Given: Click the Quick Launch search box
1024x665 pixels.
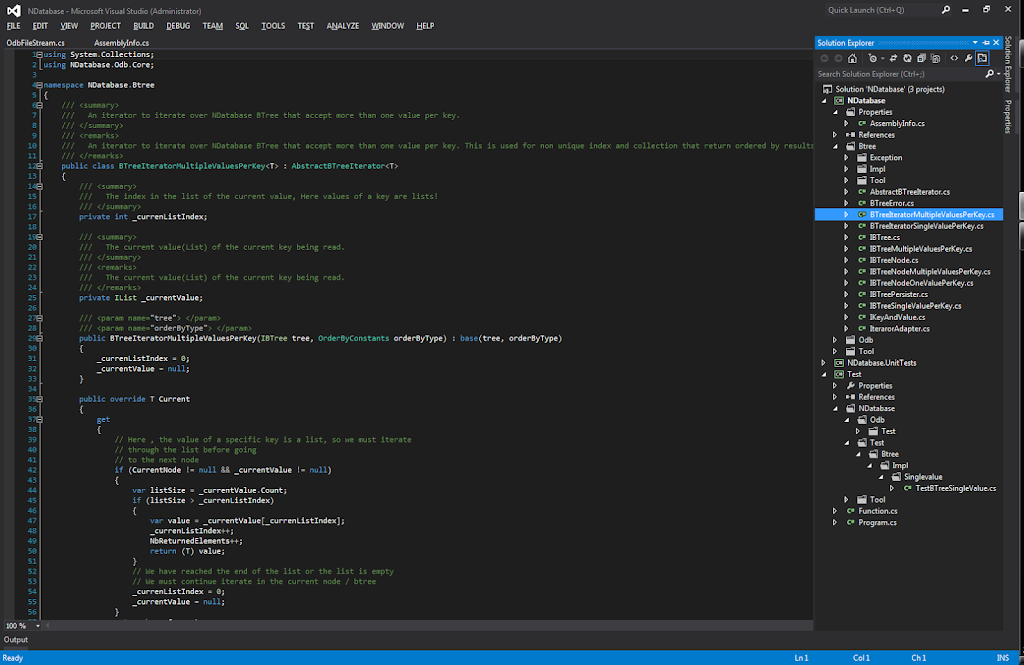Looking at the screenshot, I should coord(880,9).
